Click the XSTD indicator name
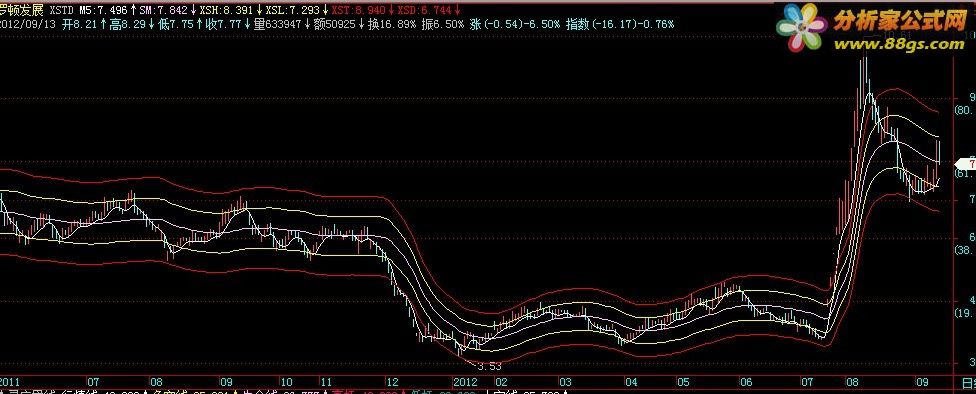The width and height of the screenshot is (976, 394). coord(62,10)
